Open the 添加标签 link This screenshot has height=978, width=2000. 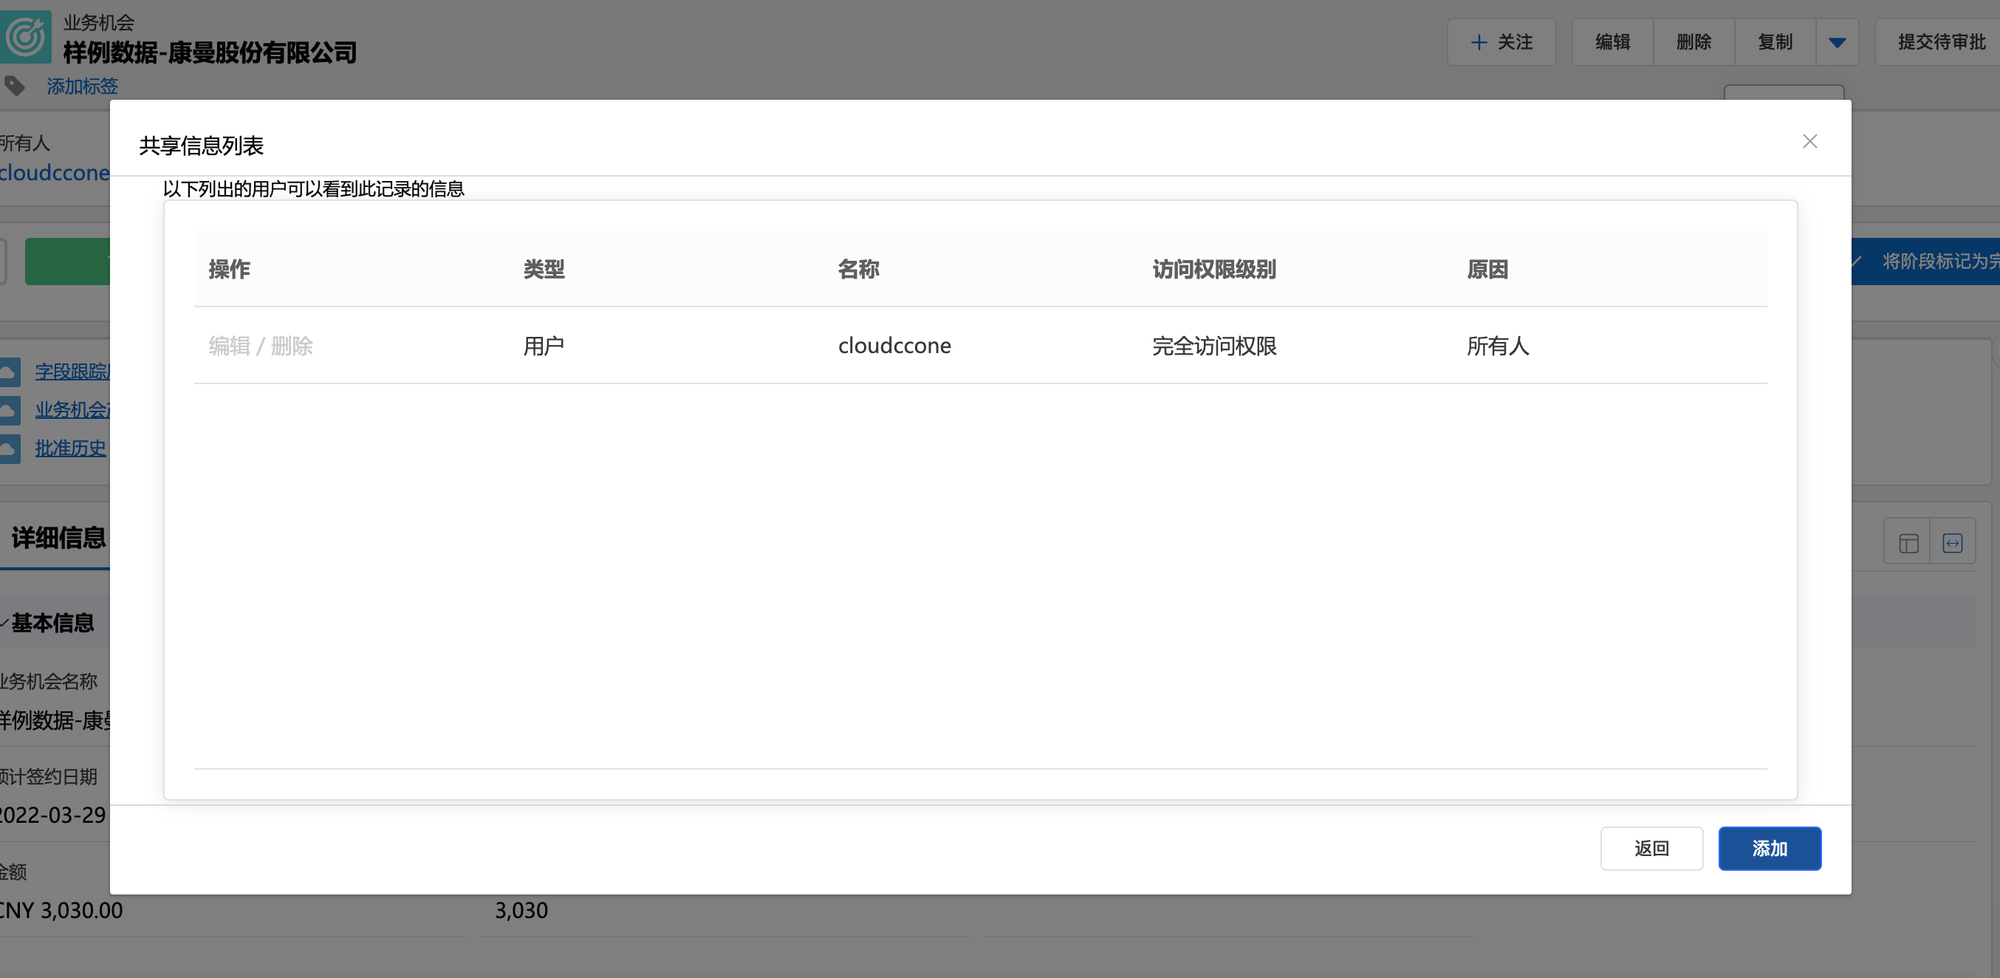pos(82,86)
